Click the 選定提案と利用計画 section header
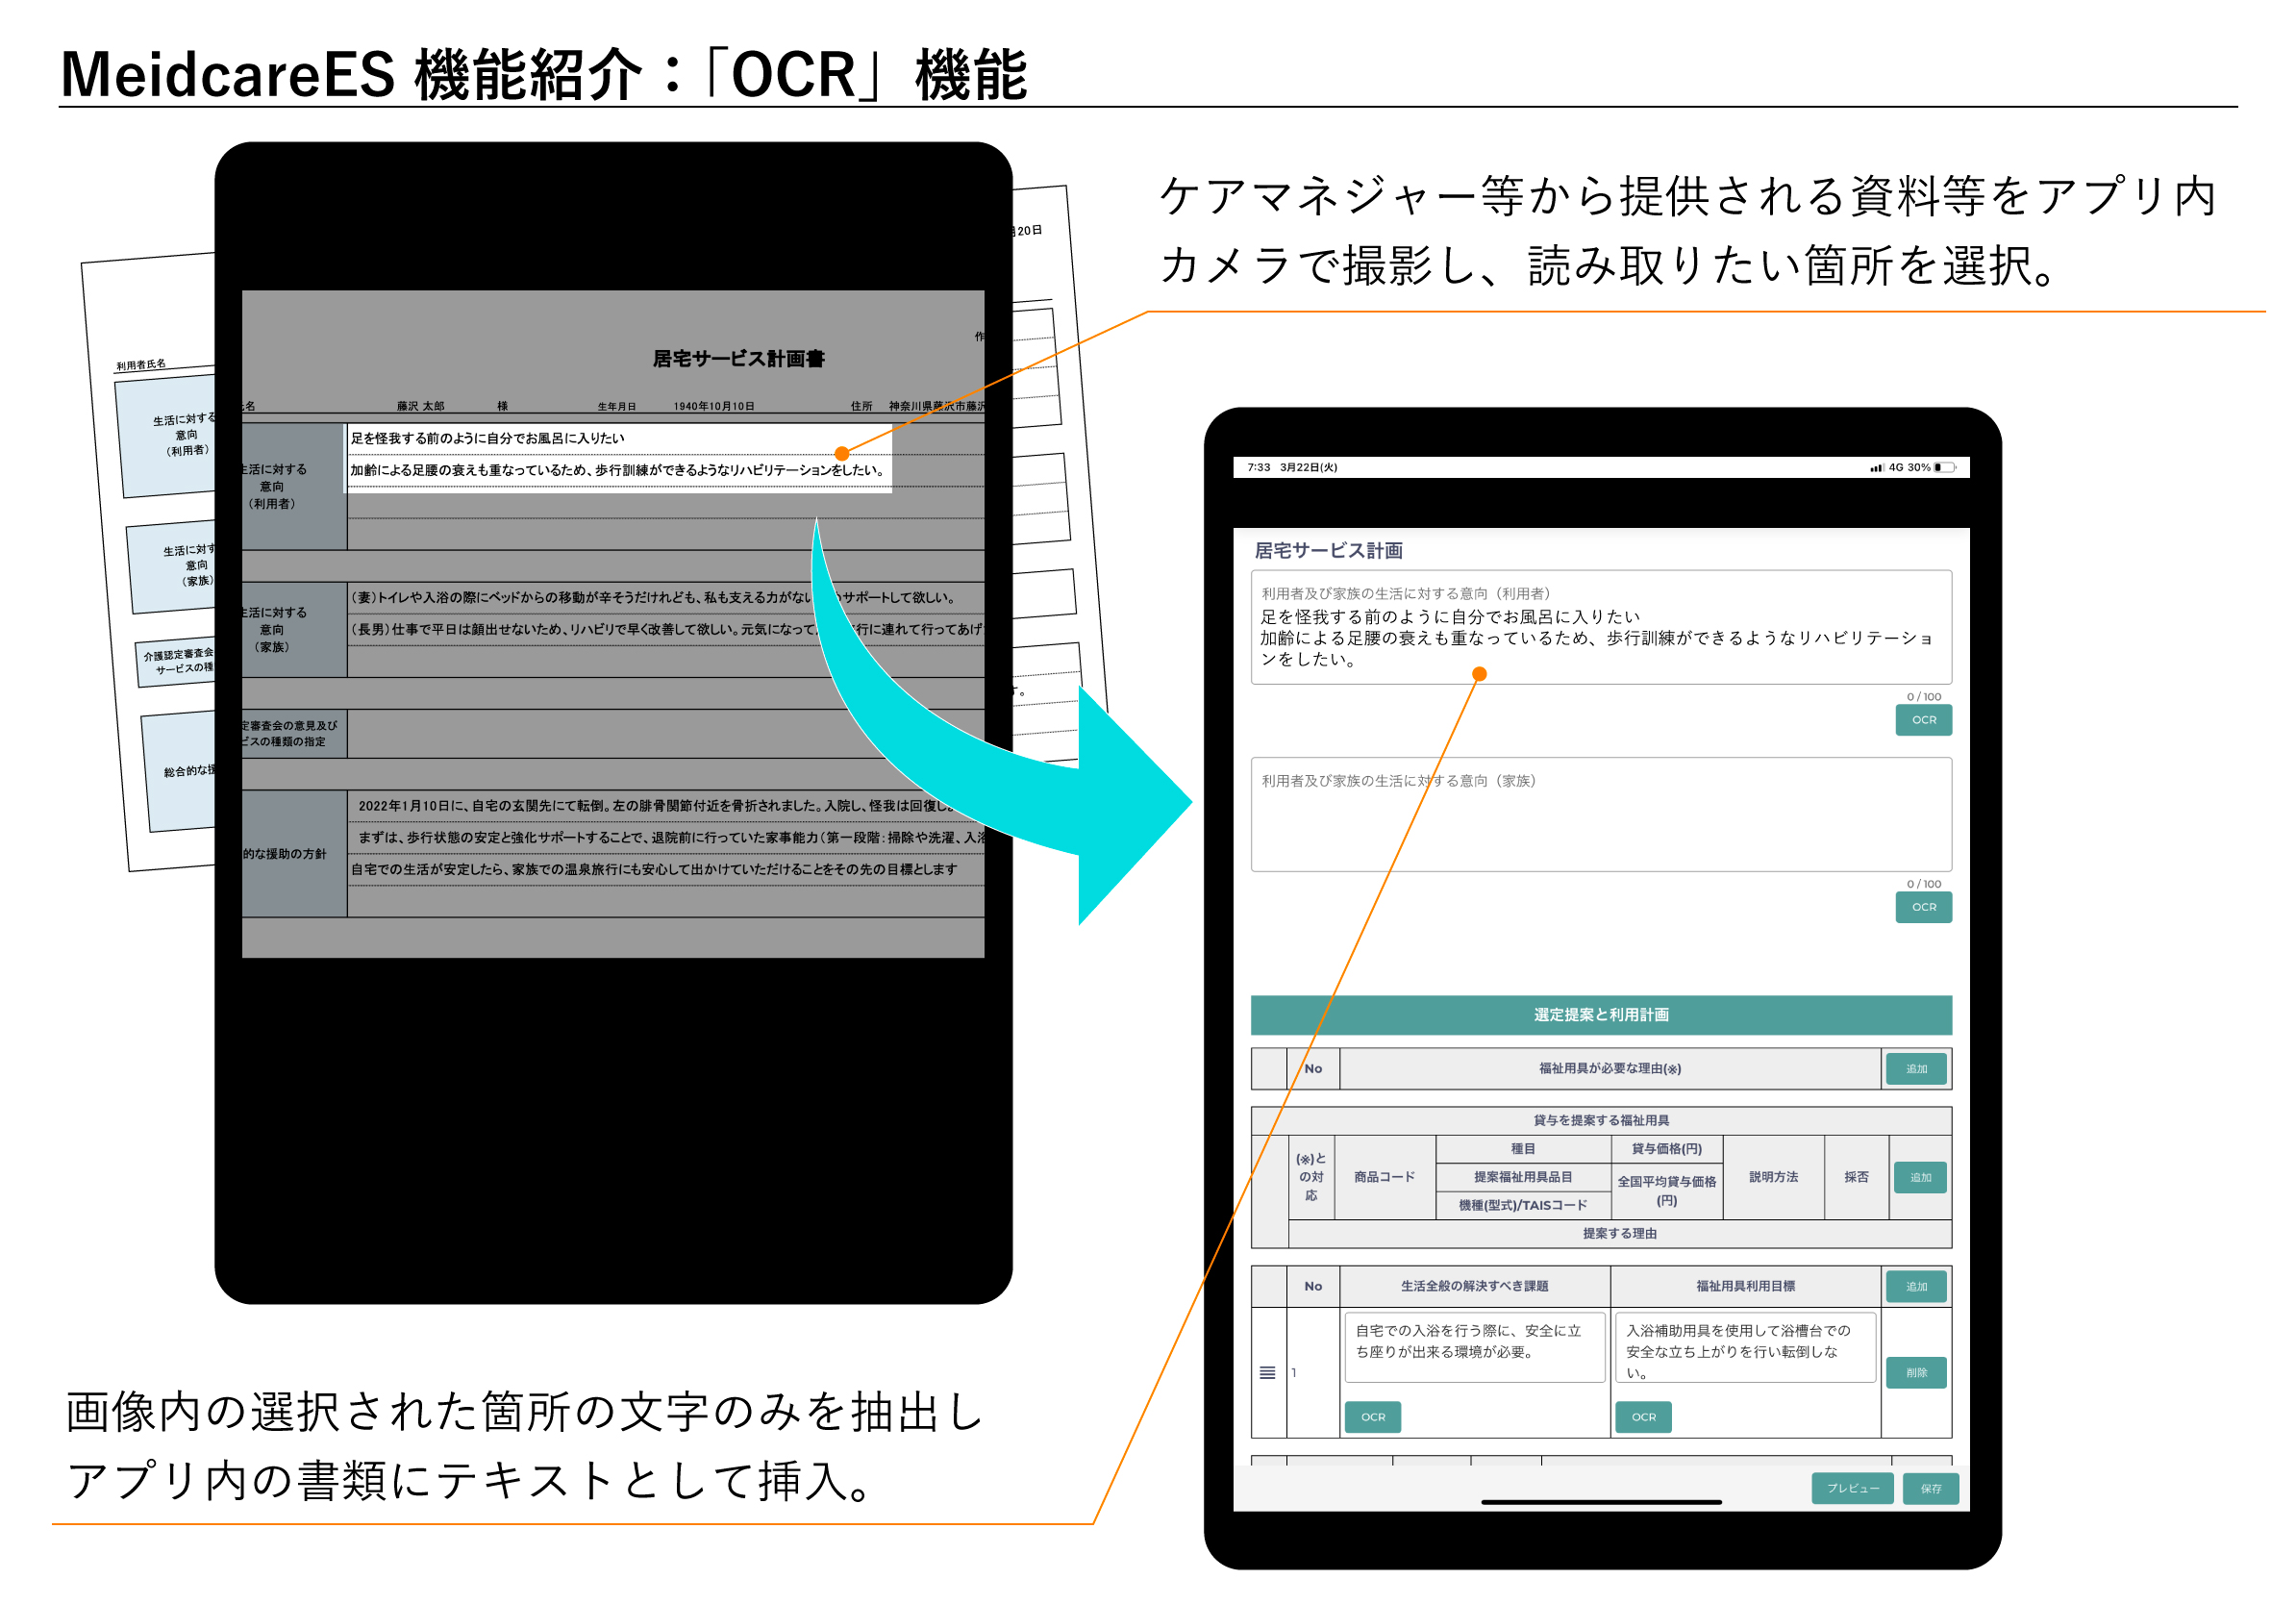 (x=1601, y=1015)
